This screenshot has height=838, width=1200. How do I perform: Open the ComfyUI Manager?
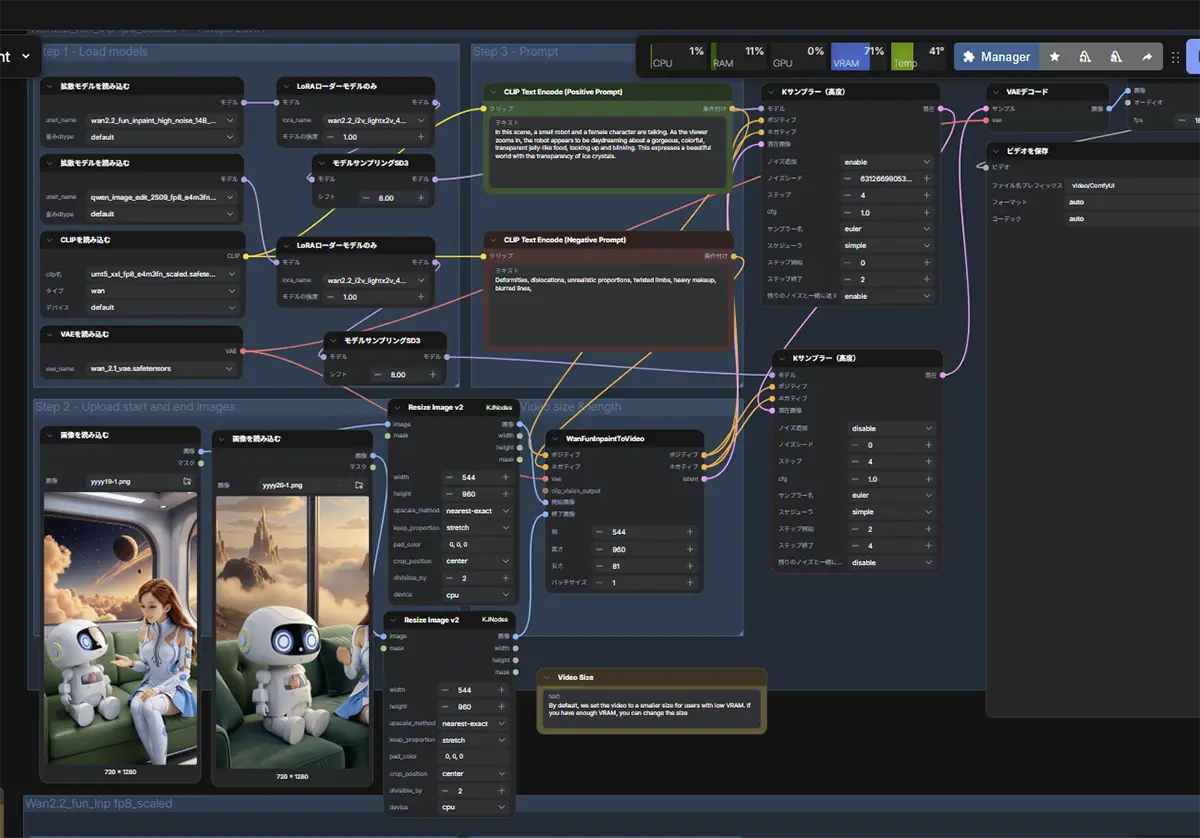(x=996, y=57)
